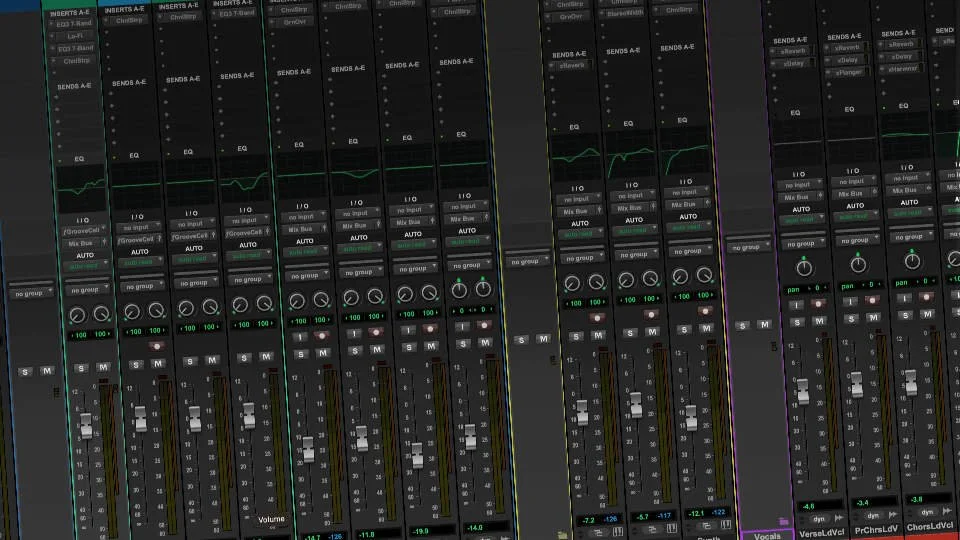Image resolution: width=960 pixels, height=540 pixels.
Task: Solo the VerseLdVcl track
Action: [x=797, y=322]
